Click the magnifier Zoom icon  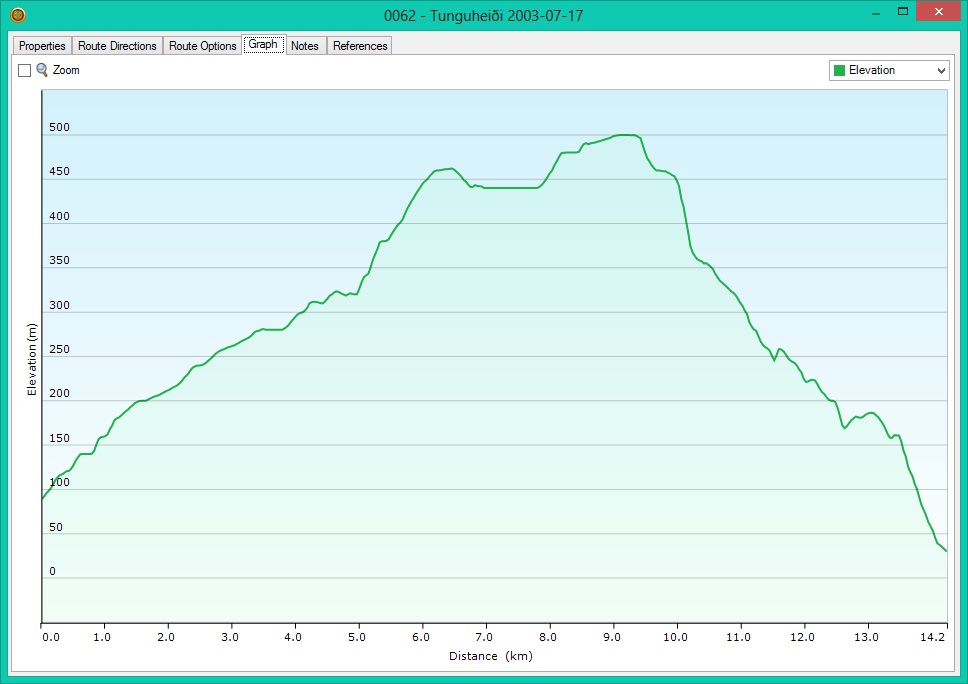point(42,70)
